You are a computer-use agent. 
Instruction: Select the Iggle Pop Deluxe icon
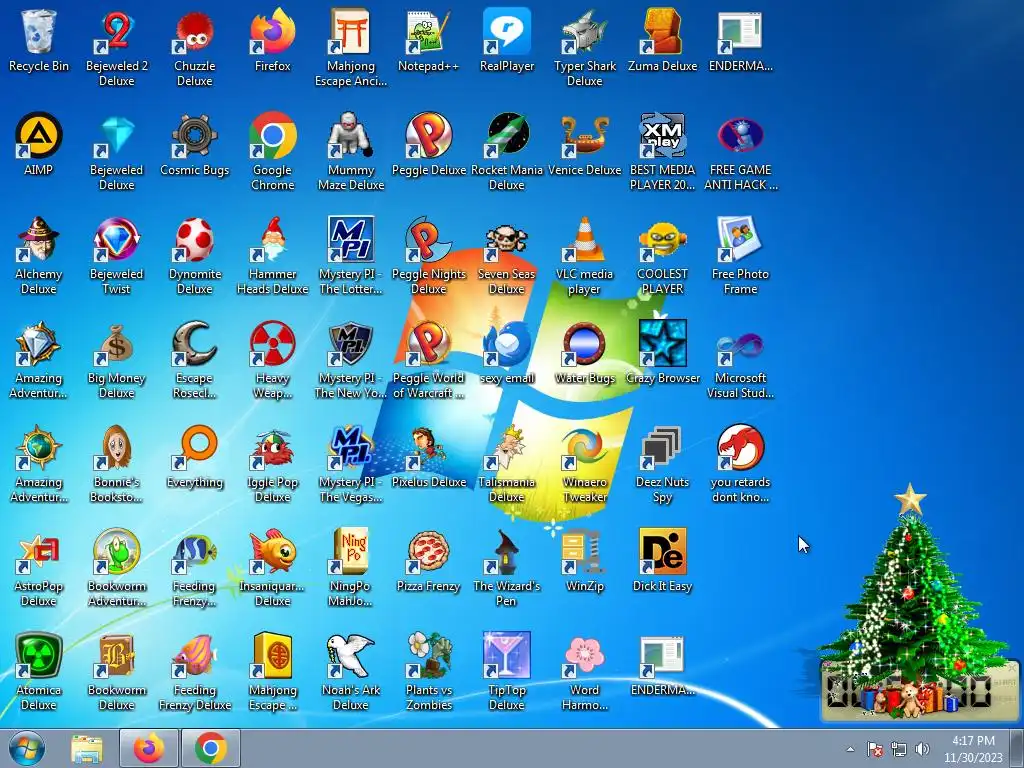[272, 447]
